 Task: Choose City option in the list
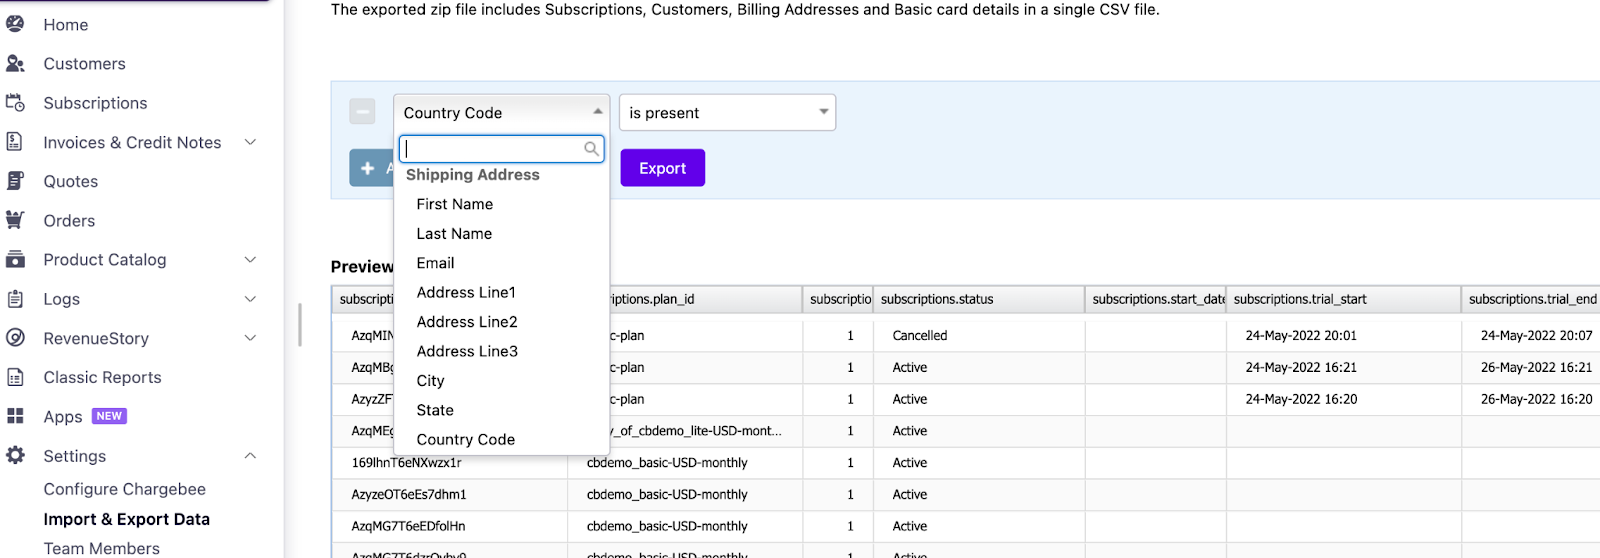click(430, 381)
